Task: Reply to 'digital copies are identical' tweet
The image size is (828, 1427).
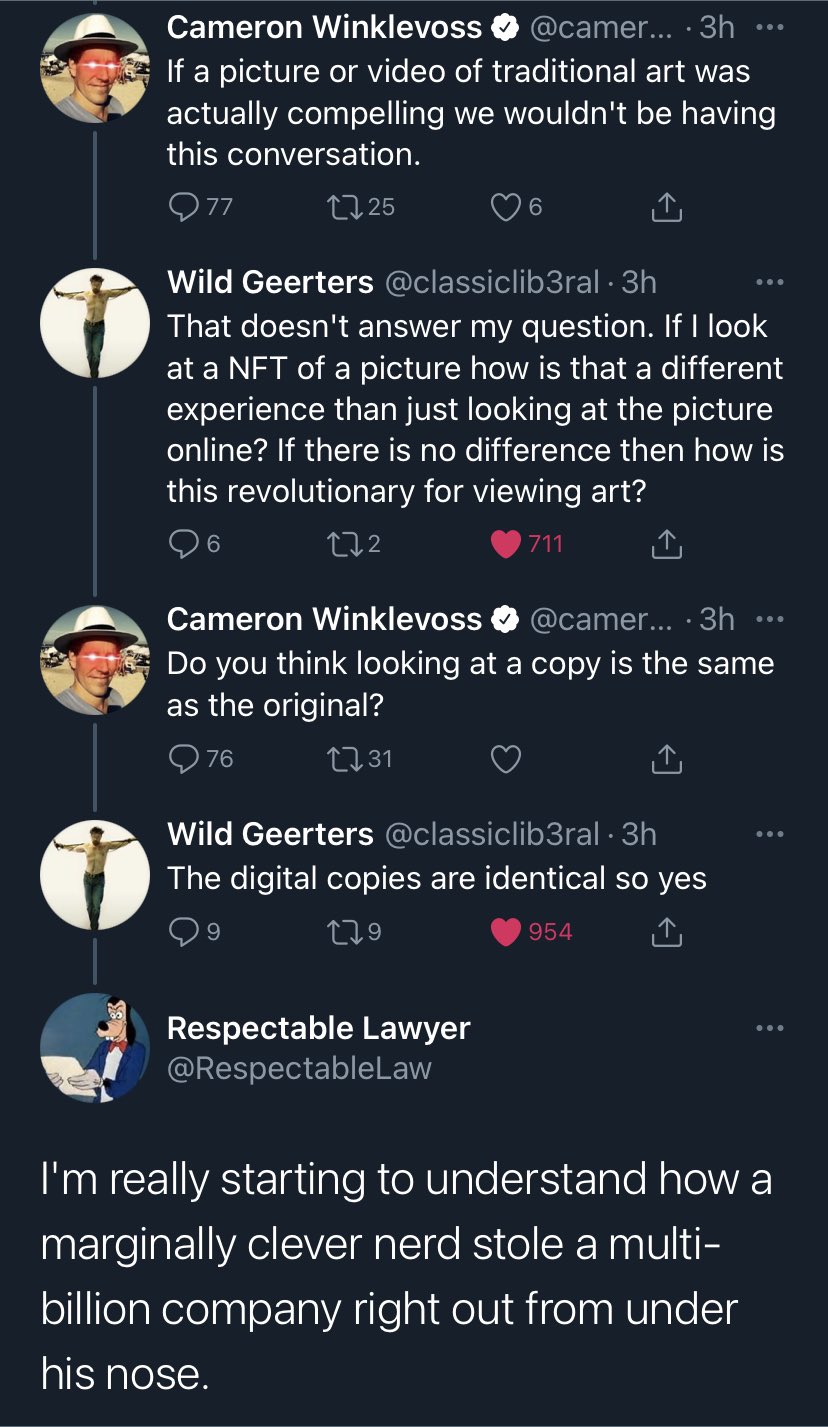Action: (183, 932)
